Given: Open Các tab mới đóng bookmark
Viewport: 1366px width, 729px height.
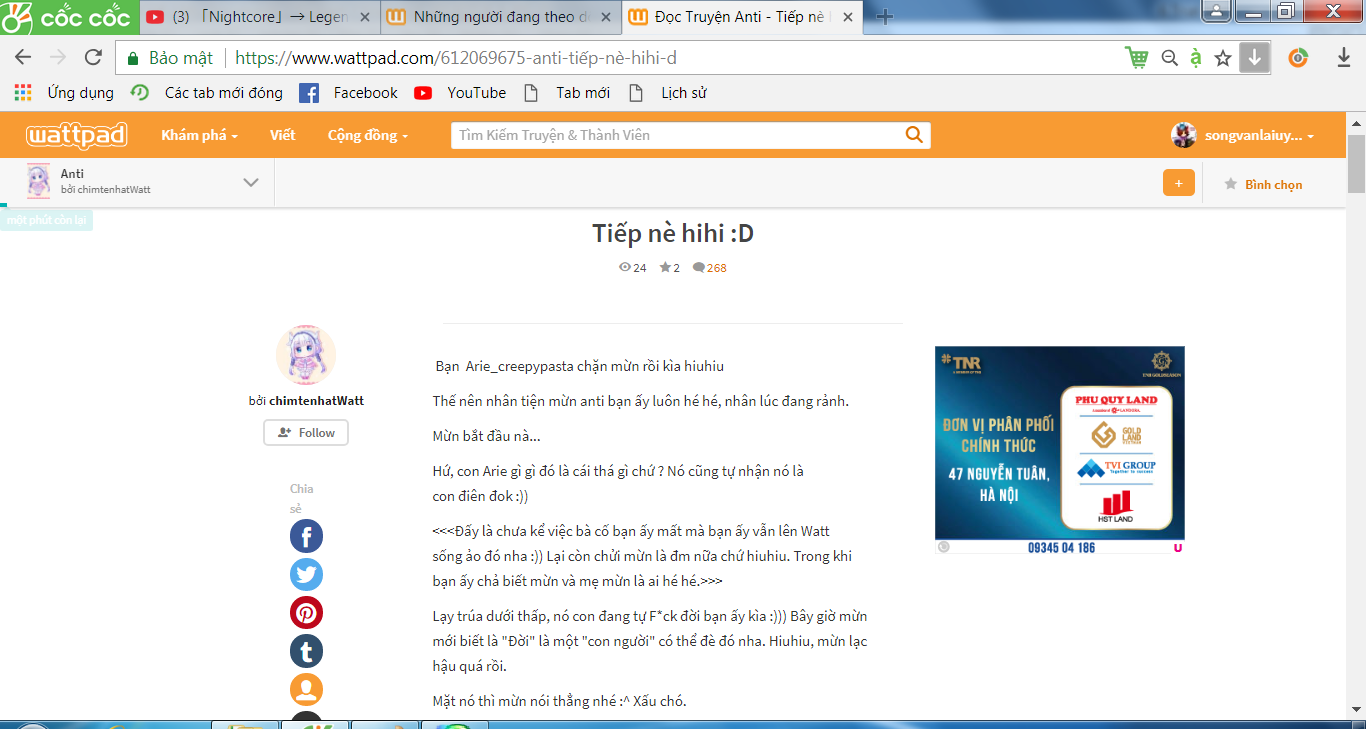Looking at the screenshot, I should [x=208, y=93].
